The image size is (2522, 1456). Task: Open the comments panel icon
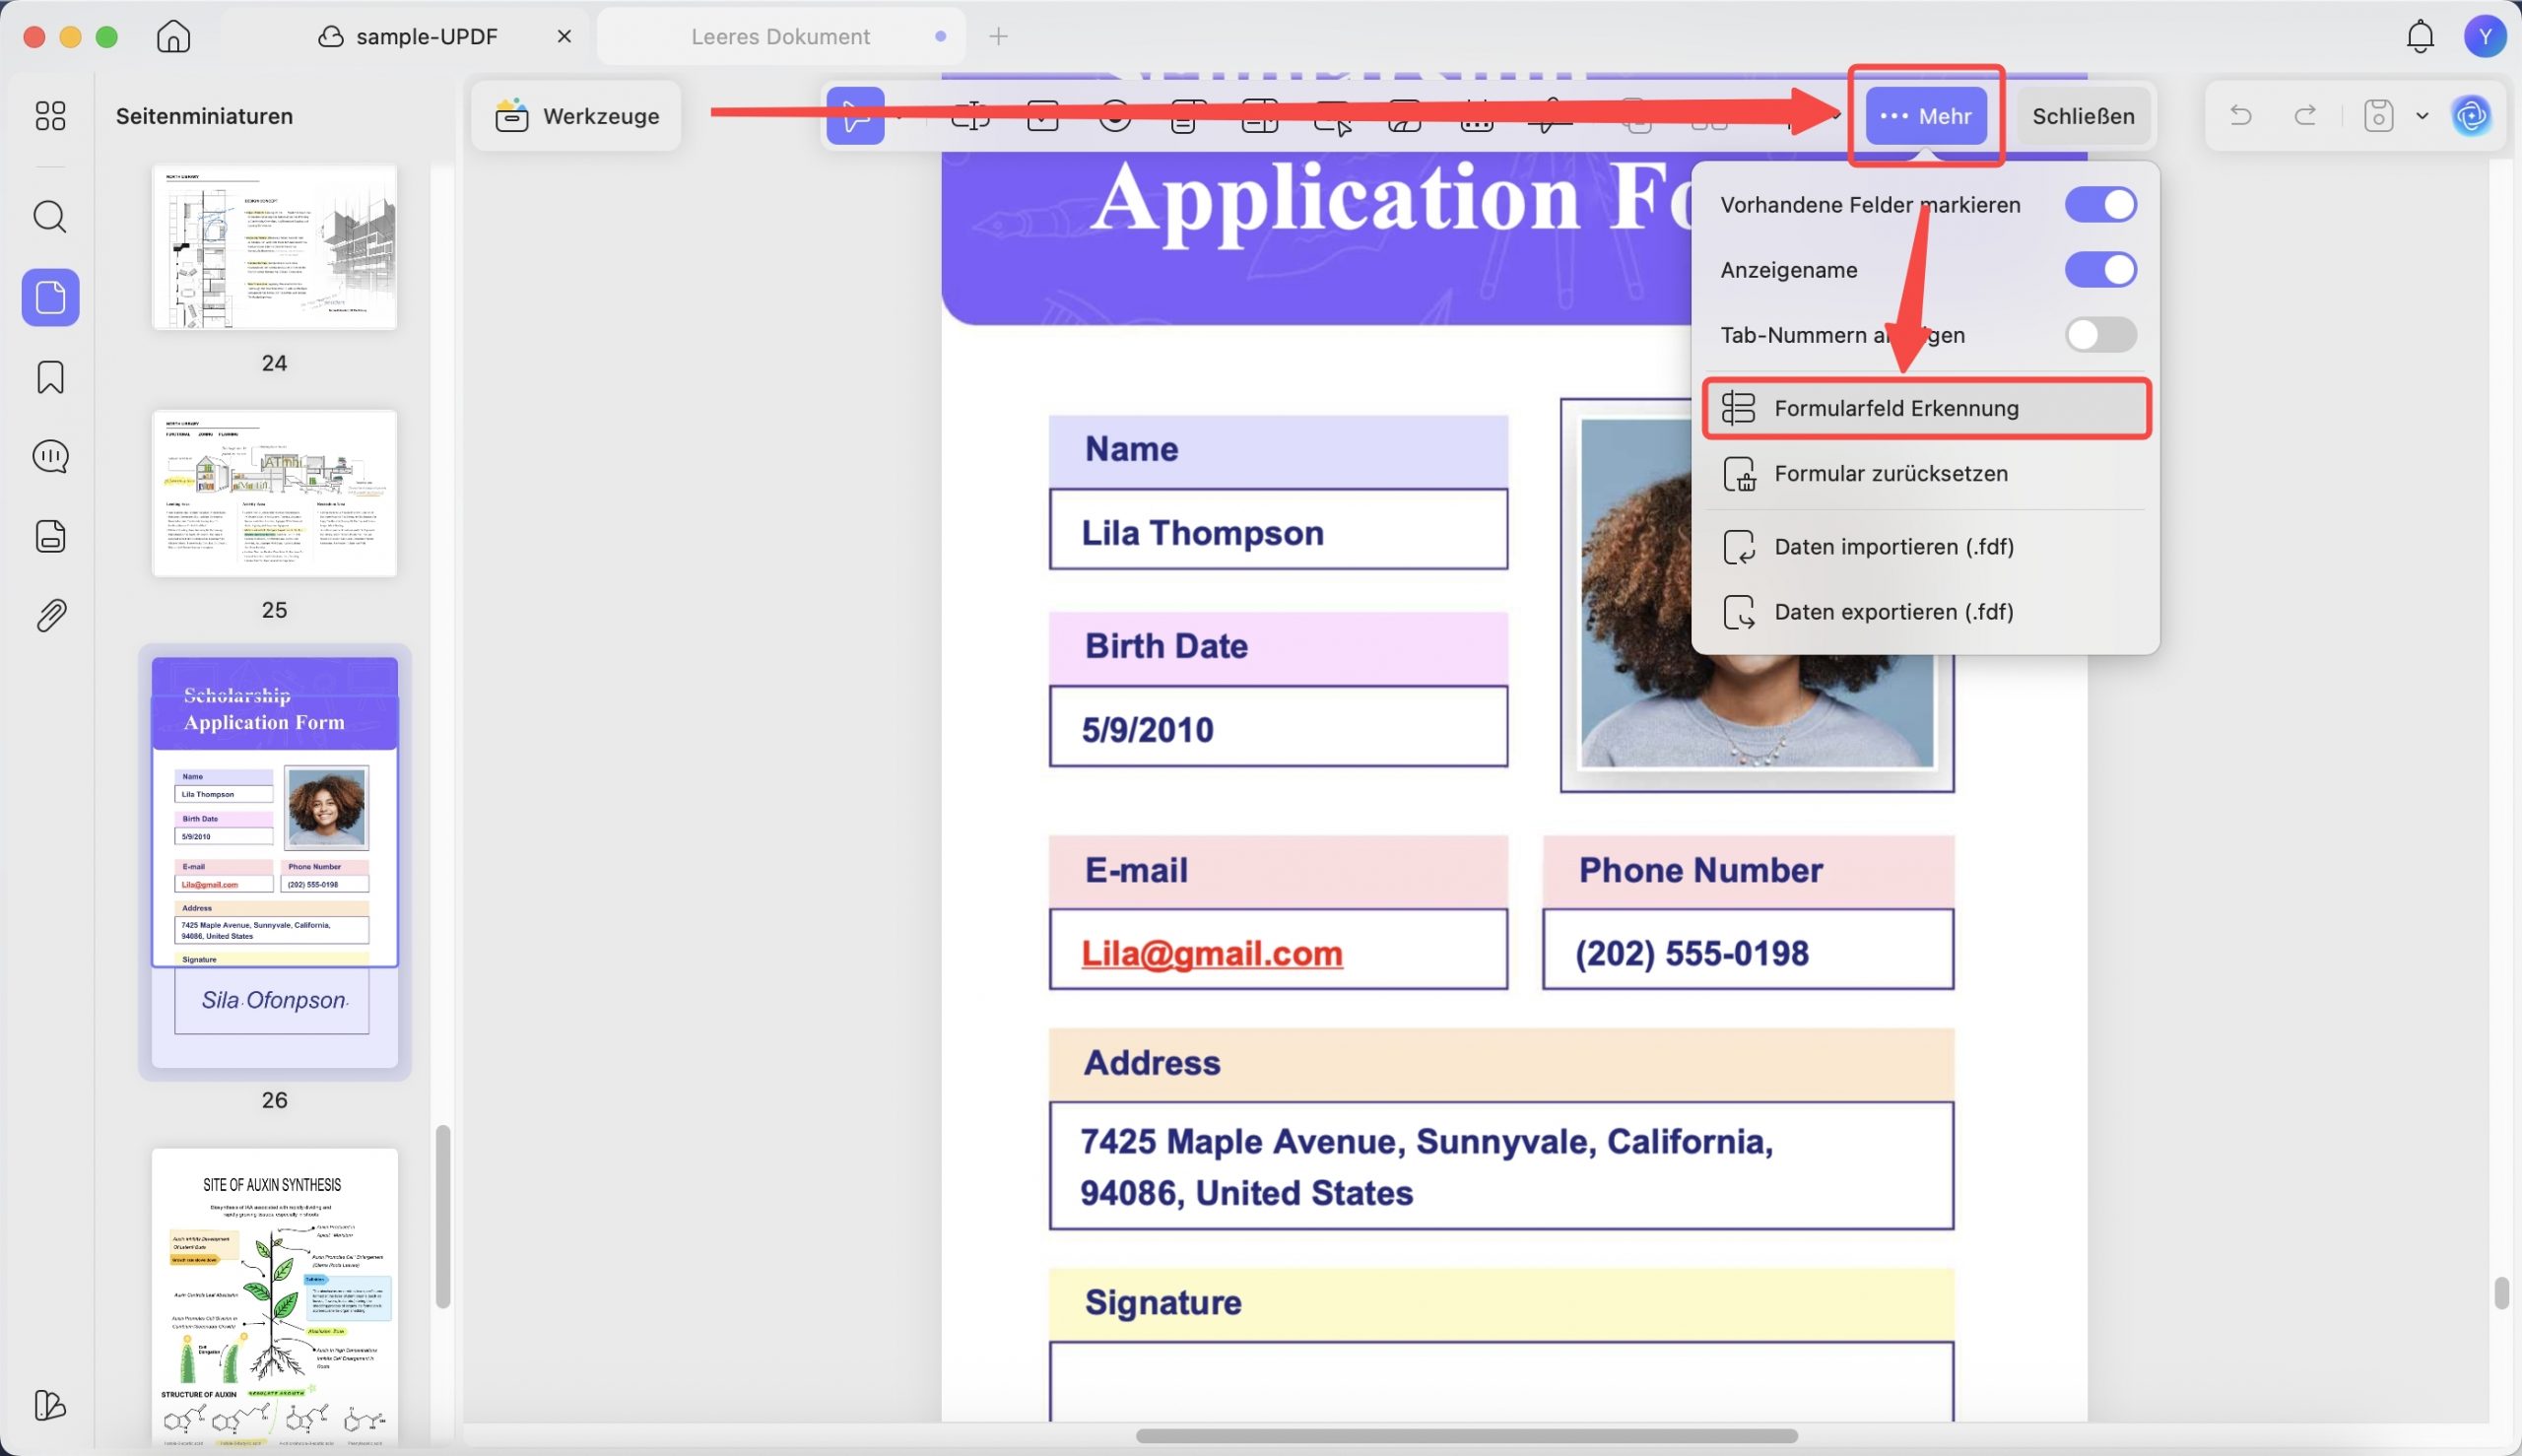click(x=50, y=457)
